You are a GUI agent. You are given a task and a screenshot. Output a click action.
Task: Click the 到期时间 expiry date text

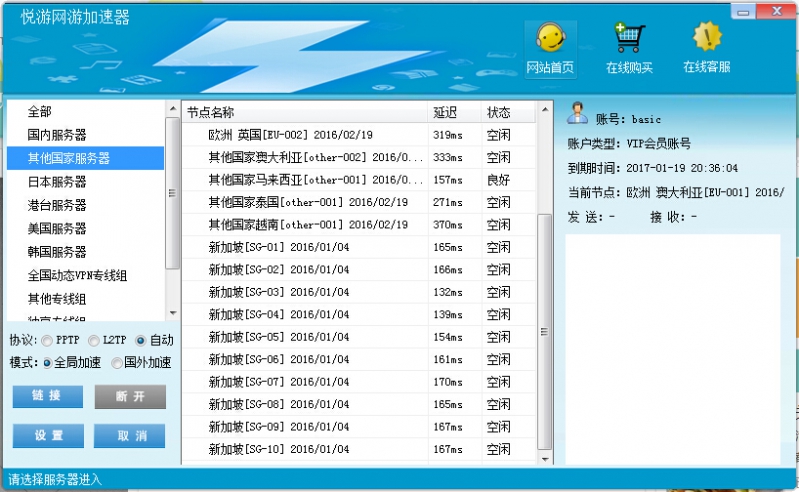(653, 168)
